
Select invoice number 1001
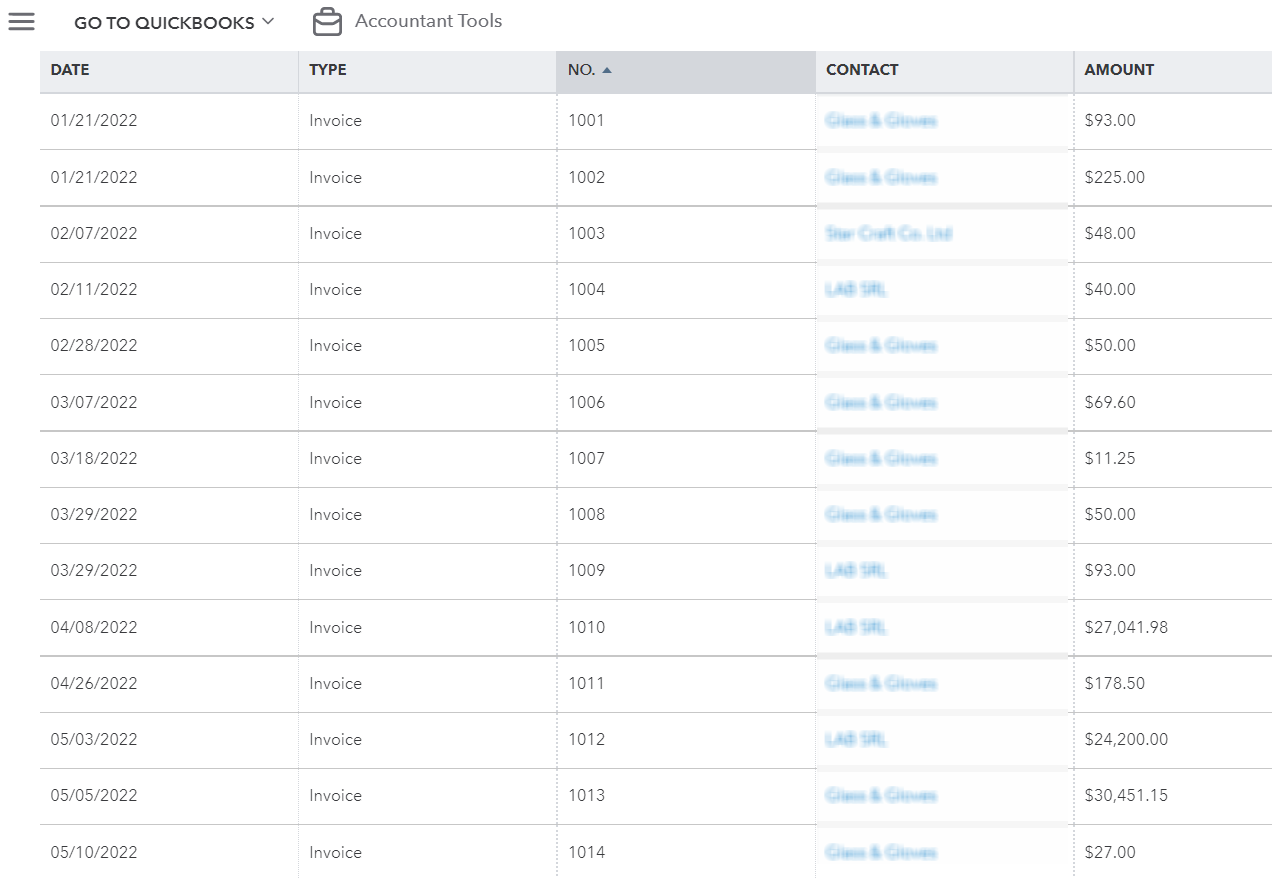586,120
